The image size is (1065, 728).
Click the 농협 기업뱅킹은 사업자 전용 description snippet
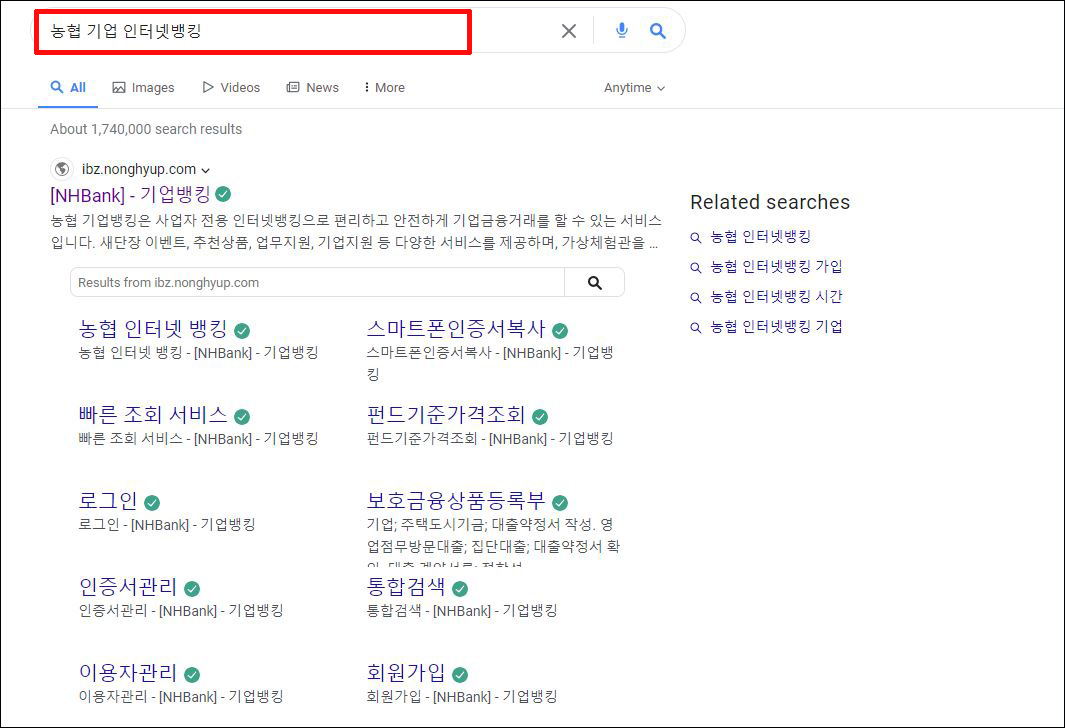(355, 232)
